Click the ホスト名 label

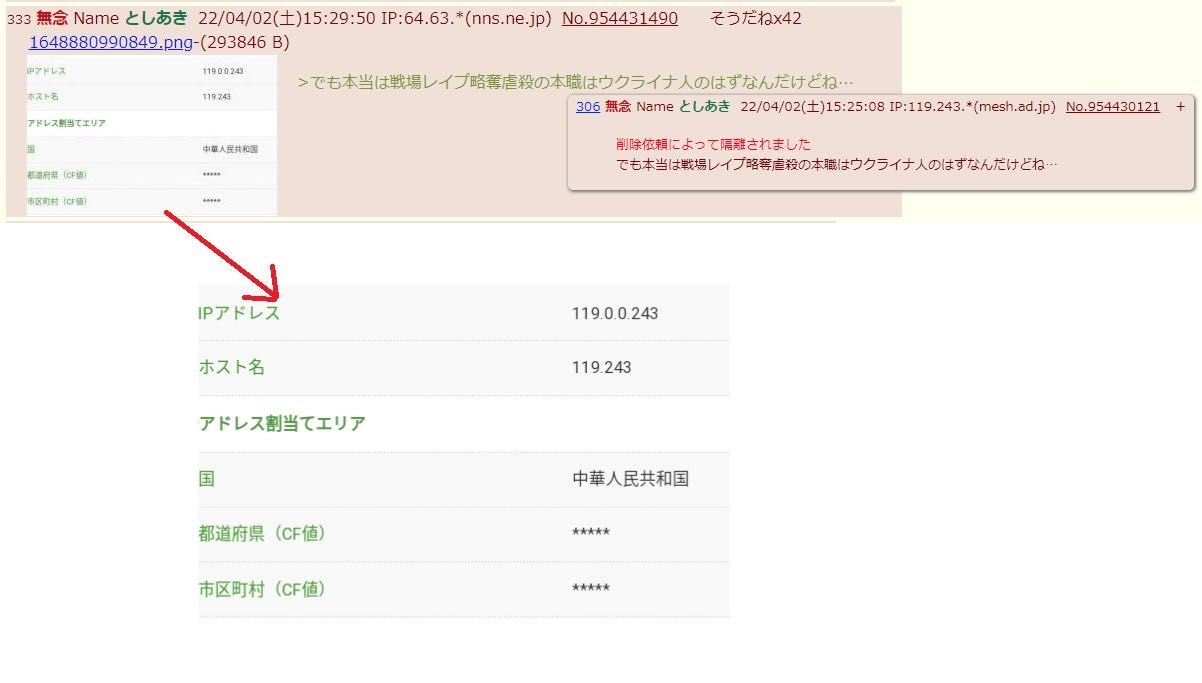pos(232,367)
